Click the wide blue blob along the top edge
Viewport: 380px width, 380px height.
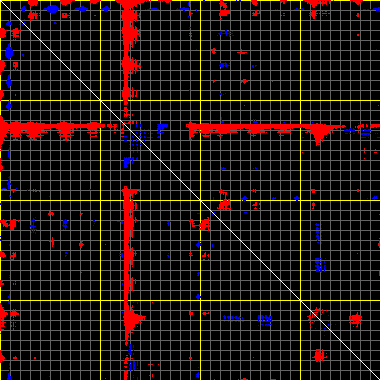pyautogui.click(x=52, y=9)
